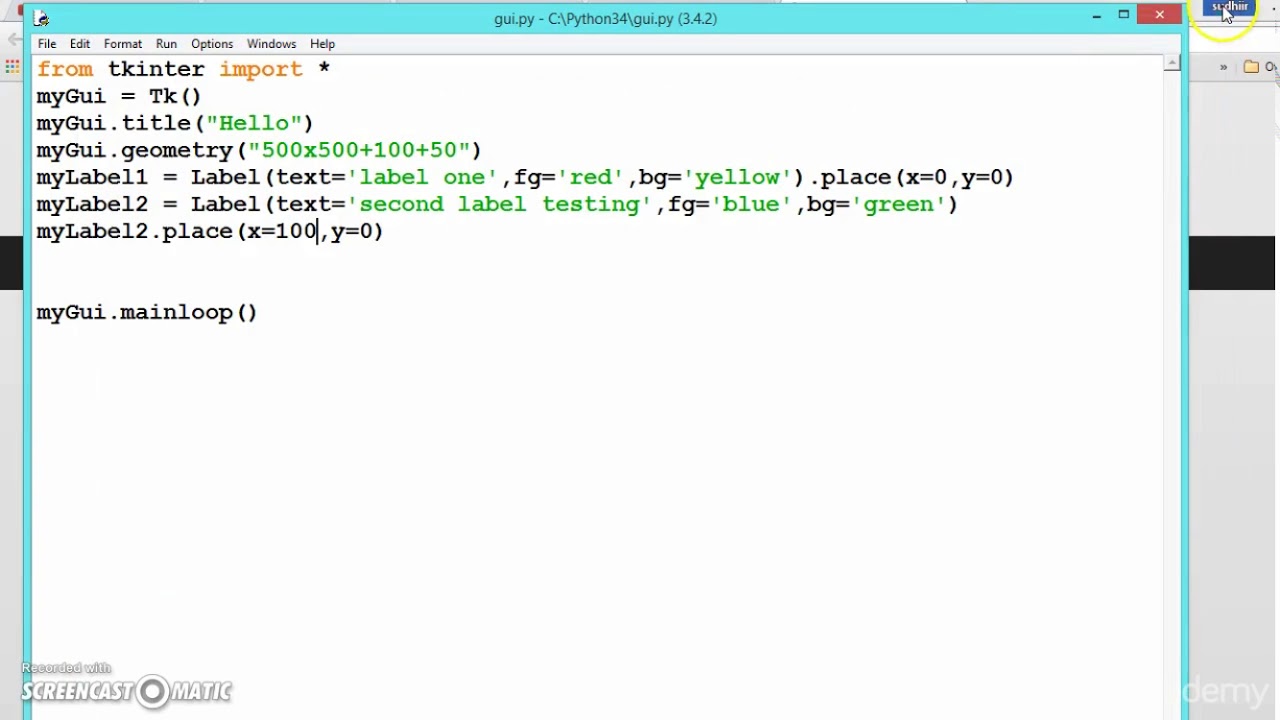
Task: Open the Run menu
Action: [166, 44]
